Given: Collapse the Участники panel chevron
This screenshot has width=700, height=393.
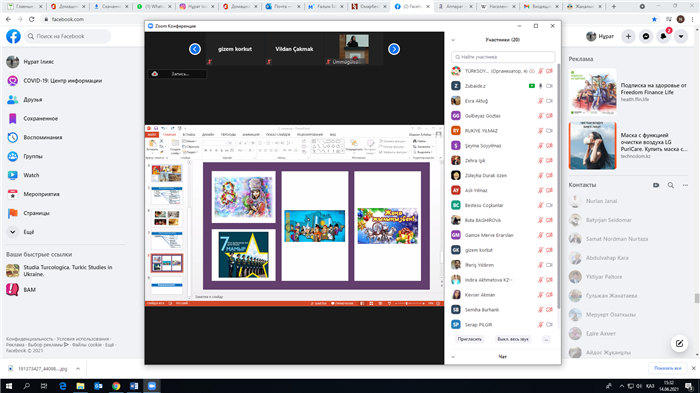Looking at the screenshot, I should tap(453, 40).
